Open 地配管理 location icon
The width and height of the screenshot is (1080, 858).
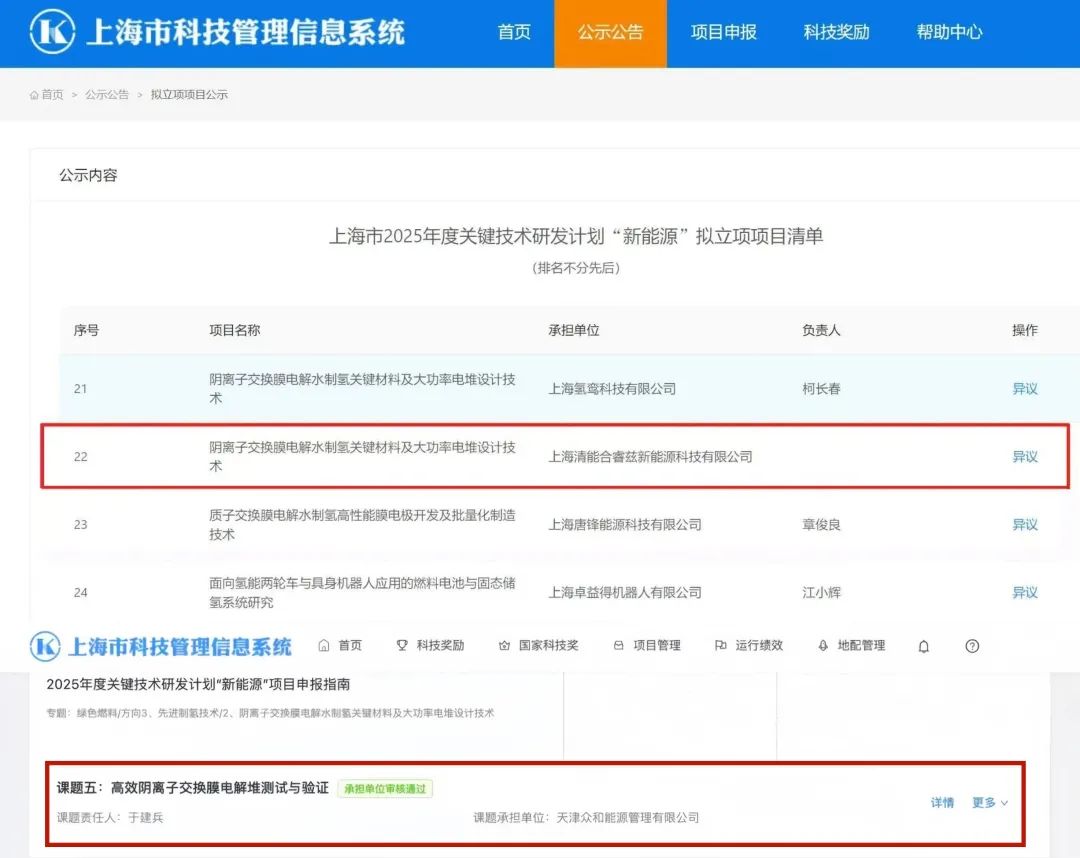point(822,645)
